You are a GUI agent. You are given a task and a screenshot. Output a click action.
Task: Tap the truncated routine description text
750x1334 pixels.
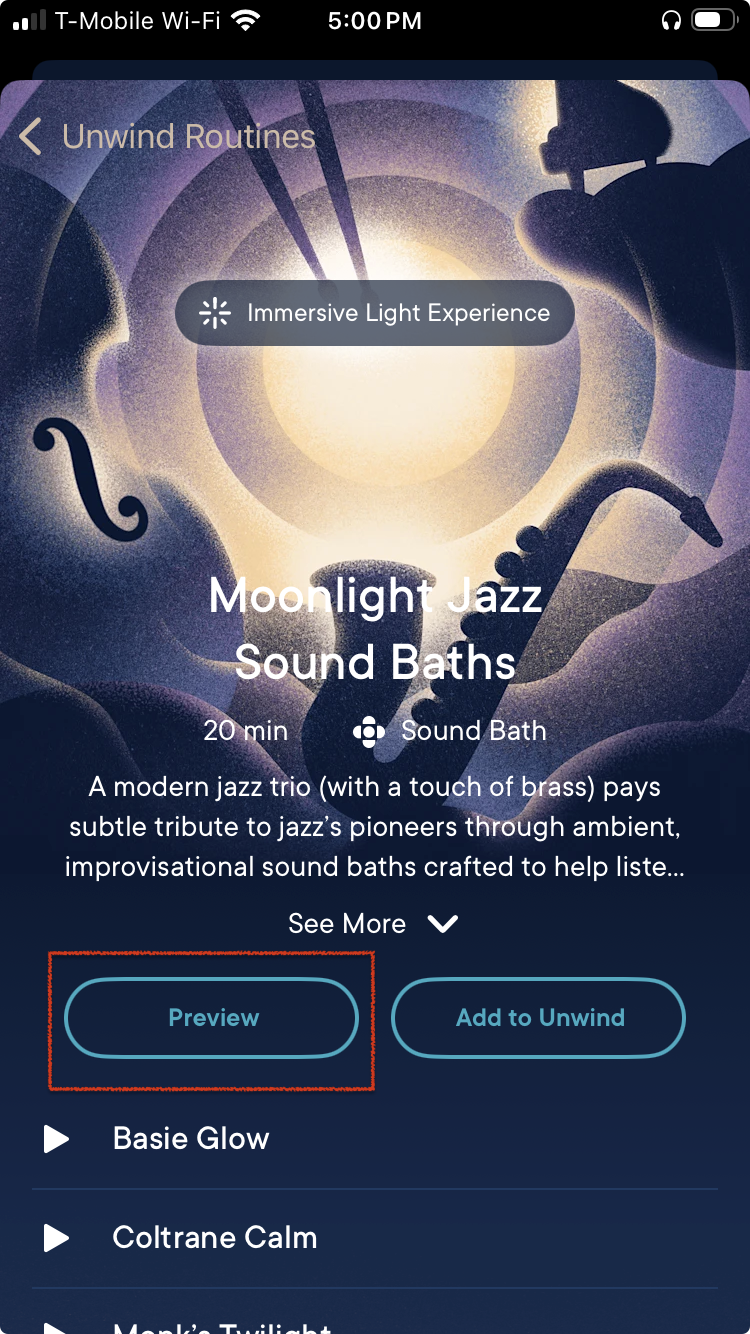point(375,827)
